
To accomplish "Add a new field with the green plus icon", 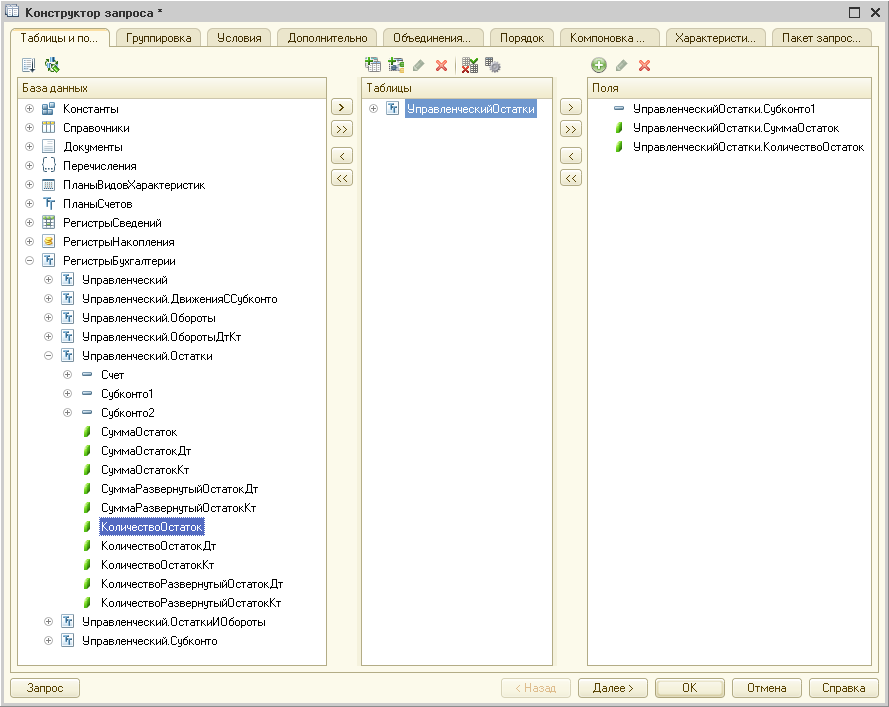I will click(599, 65).
